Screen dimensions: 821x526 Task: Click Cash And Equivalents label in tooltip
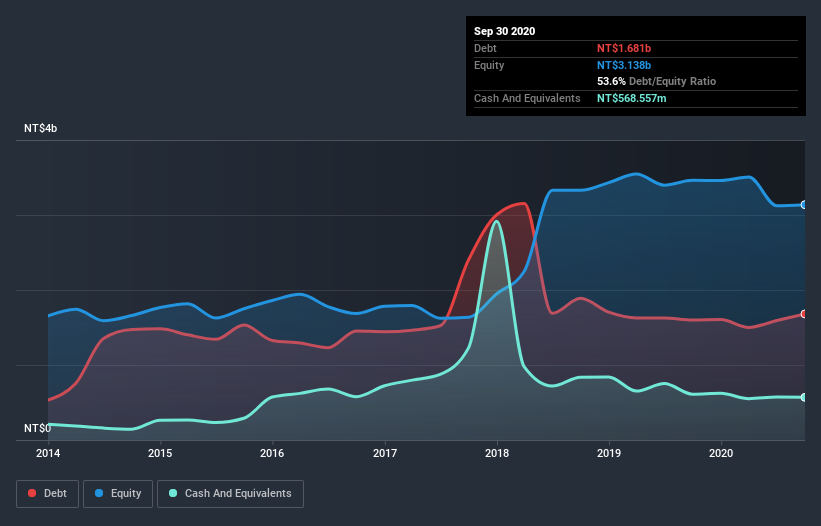click(527, 98)
